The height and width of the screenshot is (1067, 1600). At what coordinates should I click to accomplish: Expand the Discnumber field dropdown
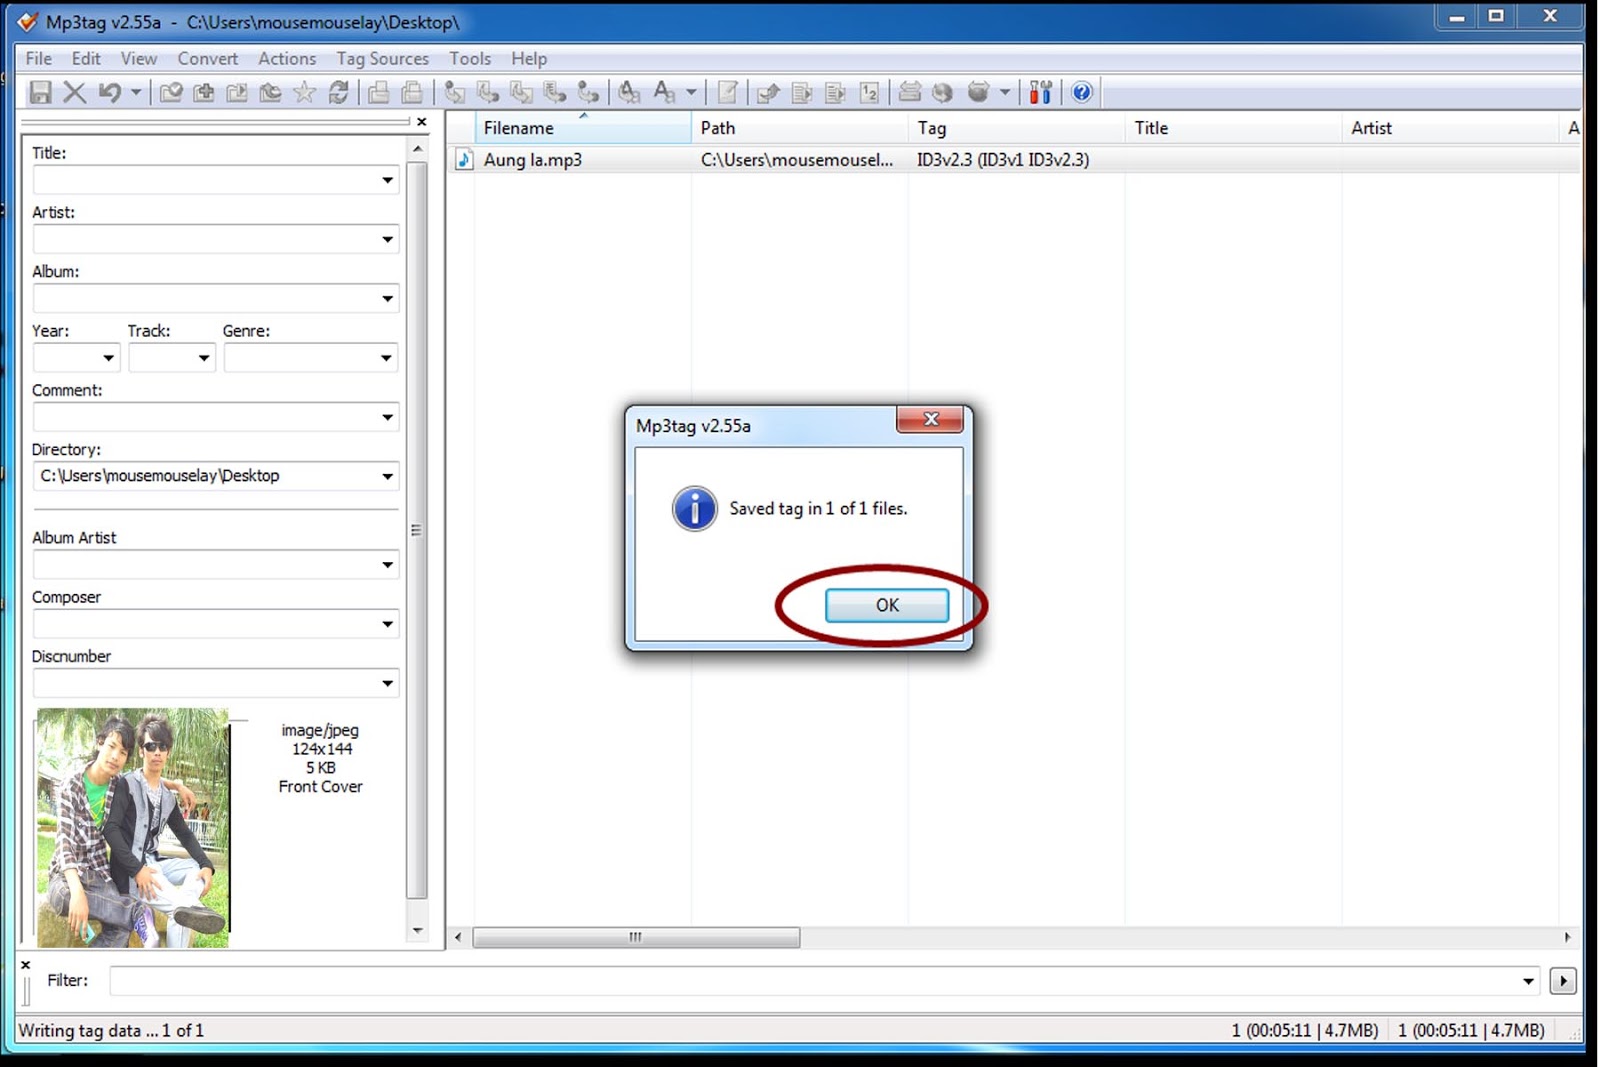pos(387,683)
